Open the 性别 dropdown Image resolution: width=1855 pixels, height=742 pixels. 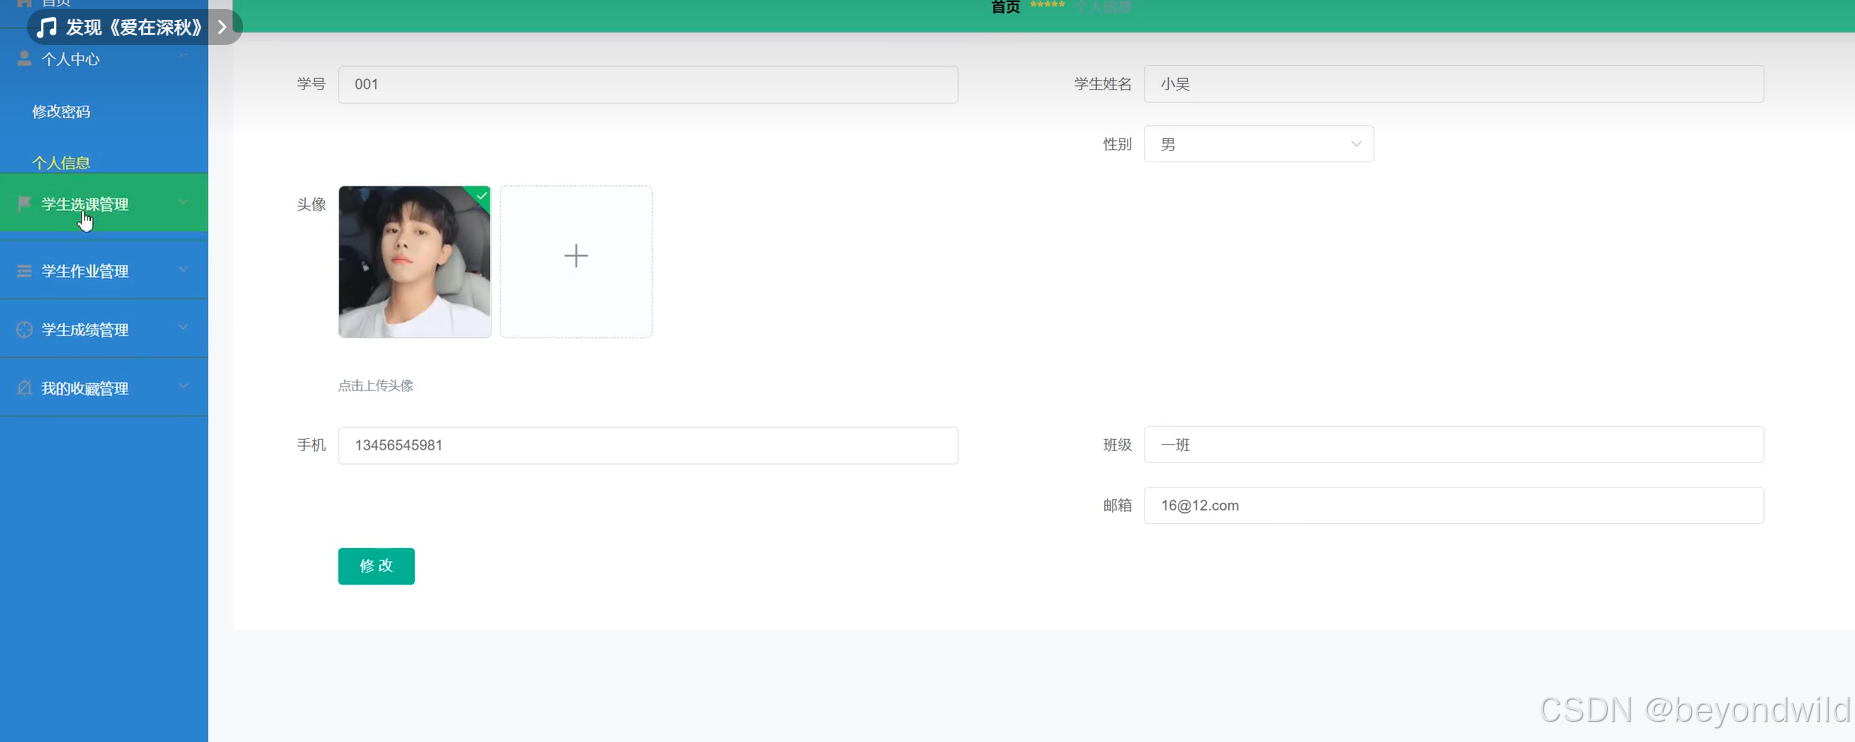[x=1258, y=144]
